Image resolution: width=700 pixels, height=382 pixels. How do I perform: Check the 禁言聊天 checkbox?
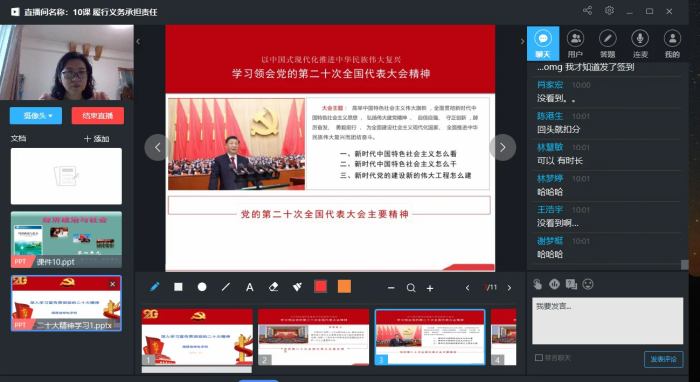(539, 357)
